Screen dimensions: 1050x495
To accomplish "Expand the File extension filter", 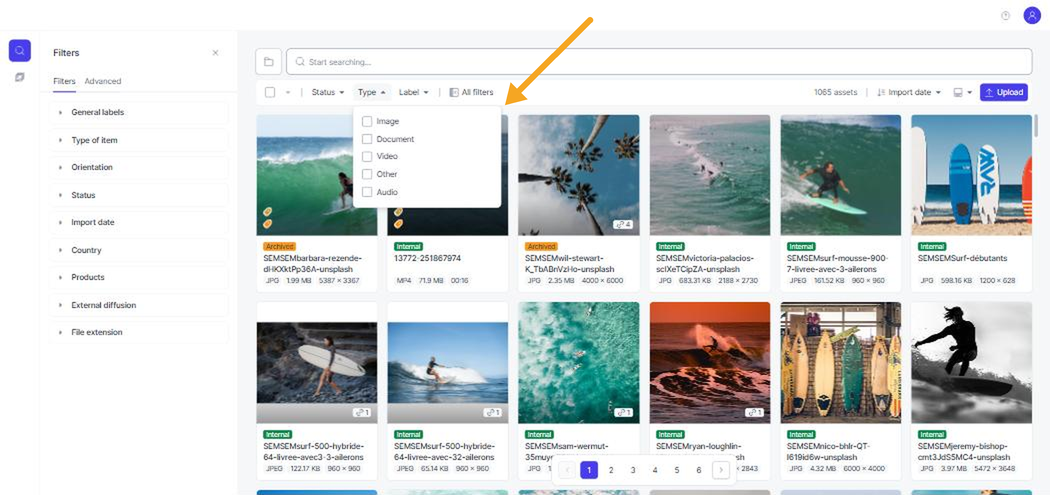I will tap(139, 332).
